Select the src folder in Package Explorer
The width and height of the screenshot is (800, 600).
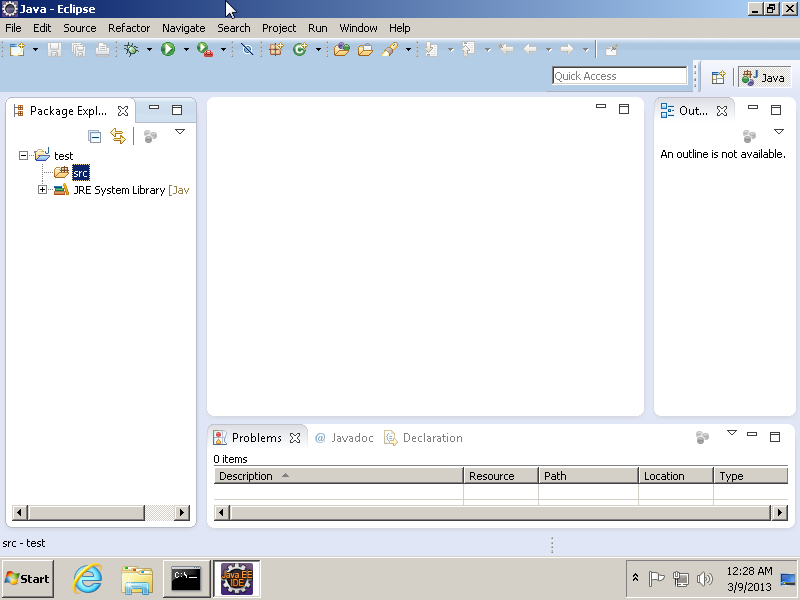81,173
